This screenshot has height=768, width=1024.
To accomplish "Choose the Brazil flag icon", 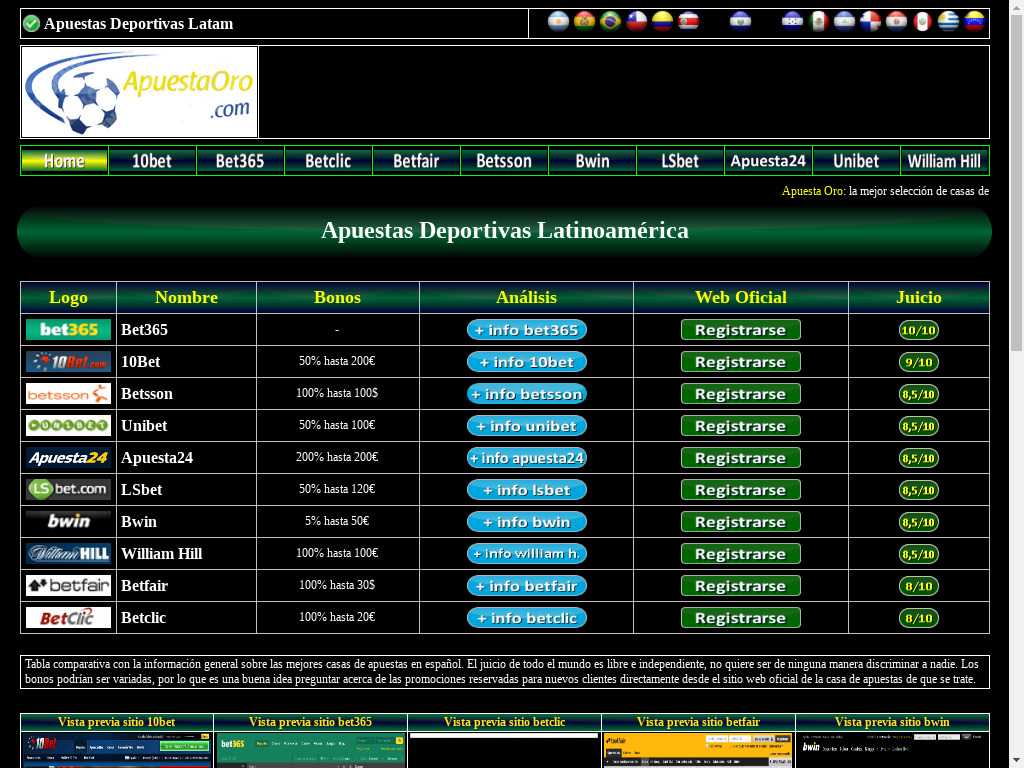I will pyautogui.click(x=611, y=22).
